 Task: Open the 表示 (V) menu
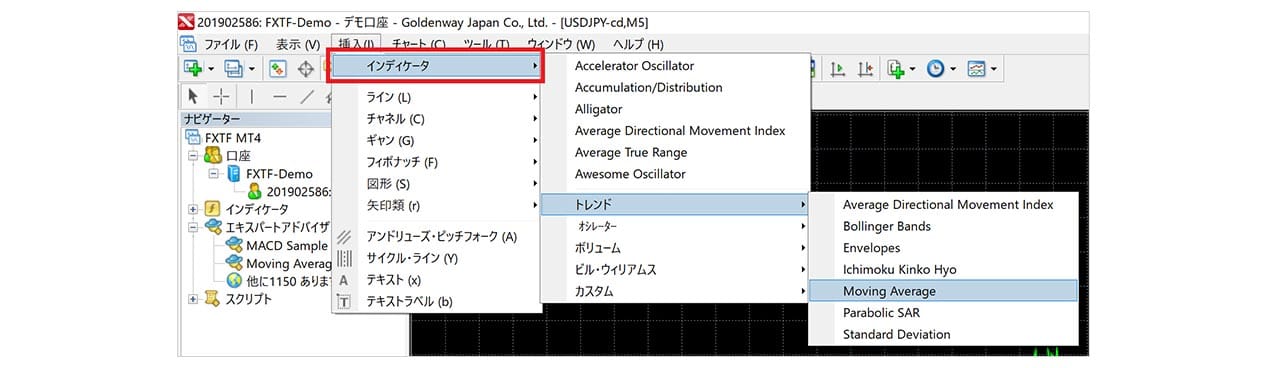click(x=298, y=44)
